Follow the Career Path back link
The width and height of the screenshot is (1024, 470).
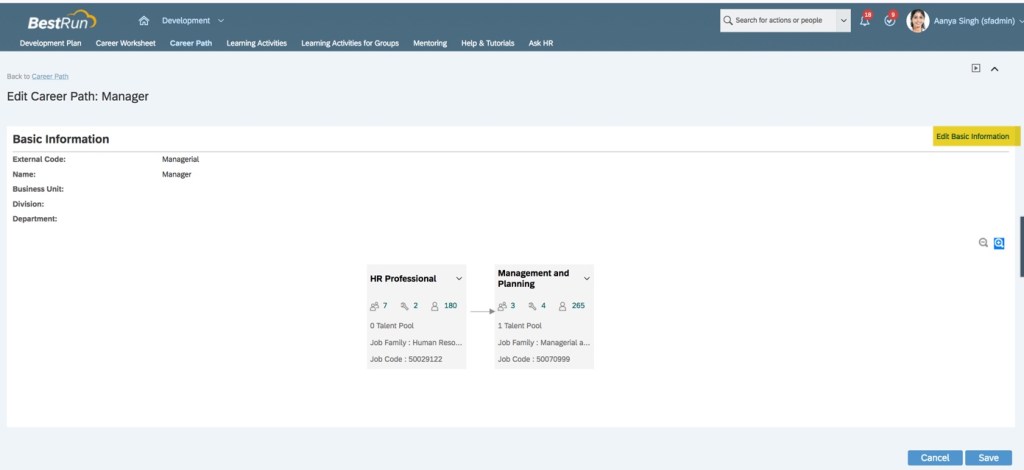50,76
